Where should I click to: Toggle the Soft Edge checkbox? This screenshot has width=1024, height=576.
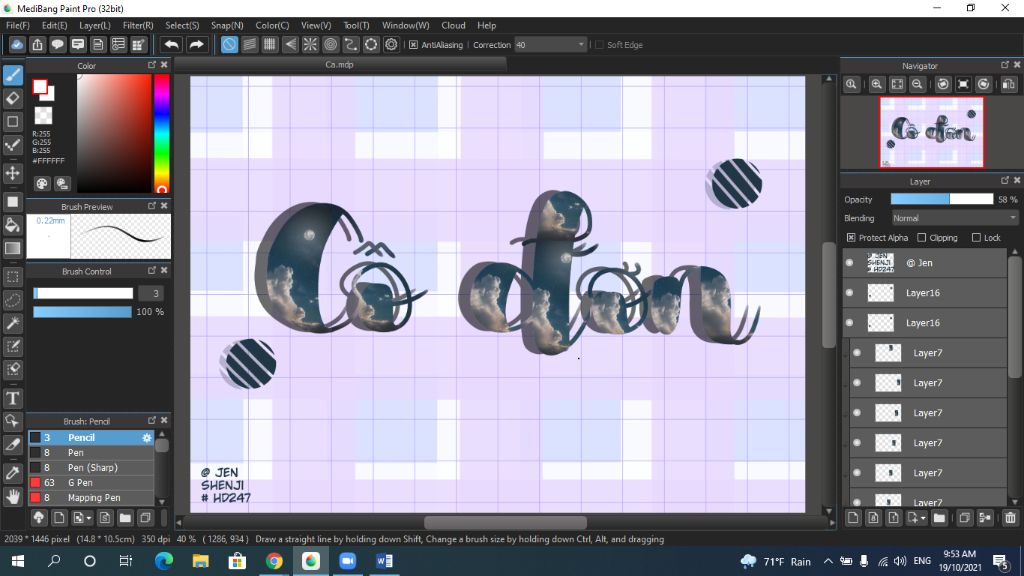[599, 45]
